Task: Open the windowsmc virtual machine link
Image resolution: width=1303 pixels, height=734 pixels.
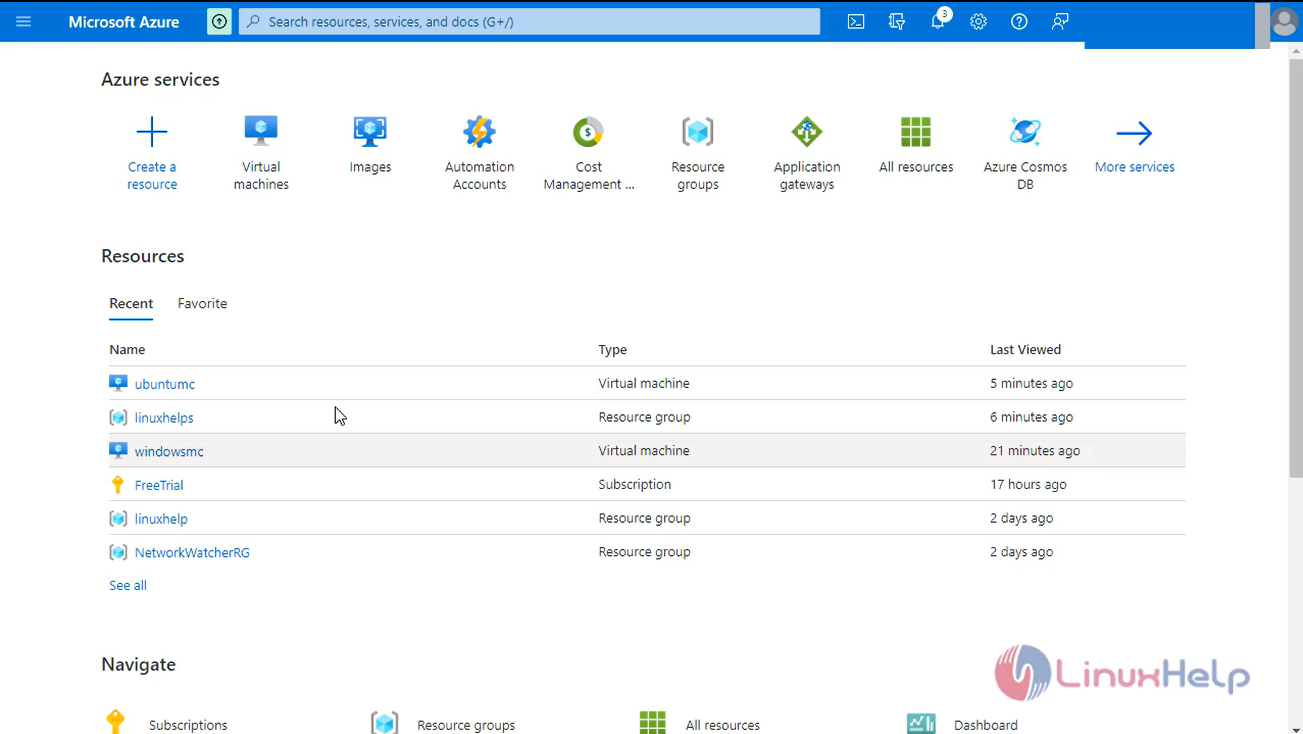Action: point(169,452)
